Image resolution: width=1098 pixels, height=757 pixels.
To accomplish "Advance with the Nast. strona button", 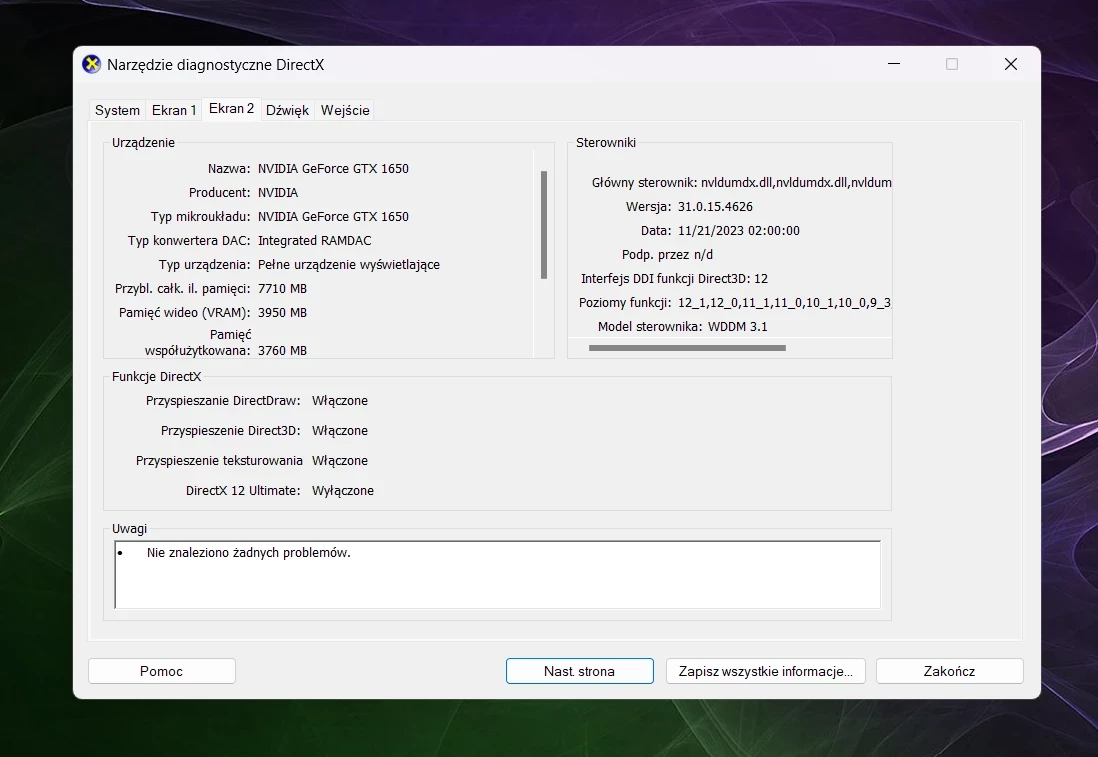I will point(579,671).
